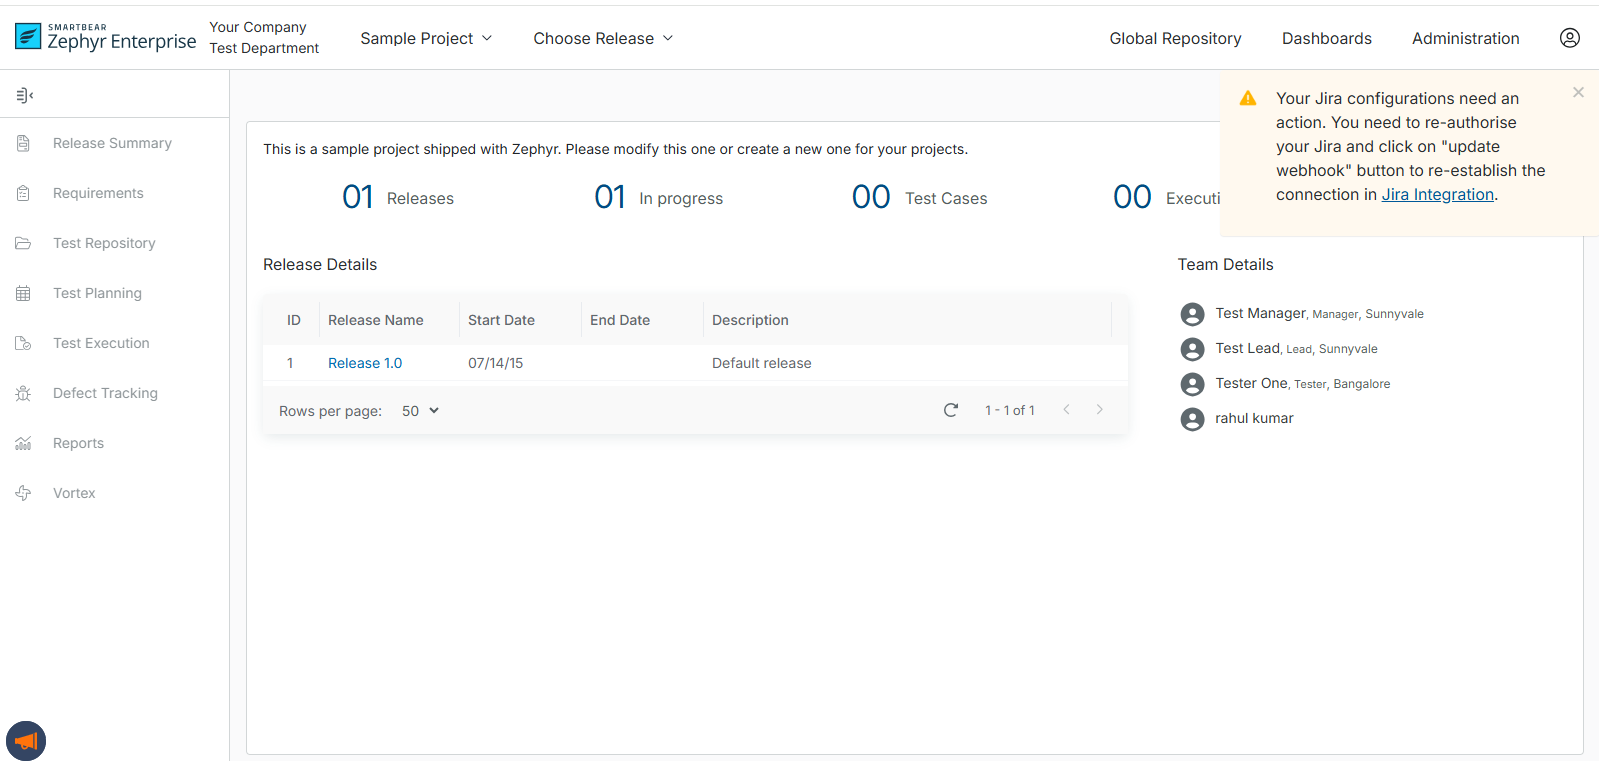
Task: Change rows per page from 50
Action: coord(420,411)
